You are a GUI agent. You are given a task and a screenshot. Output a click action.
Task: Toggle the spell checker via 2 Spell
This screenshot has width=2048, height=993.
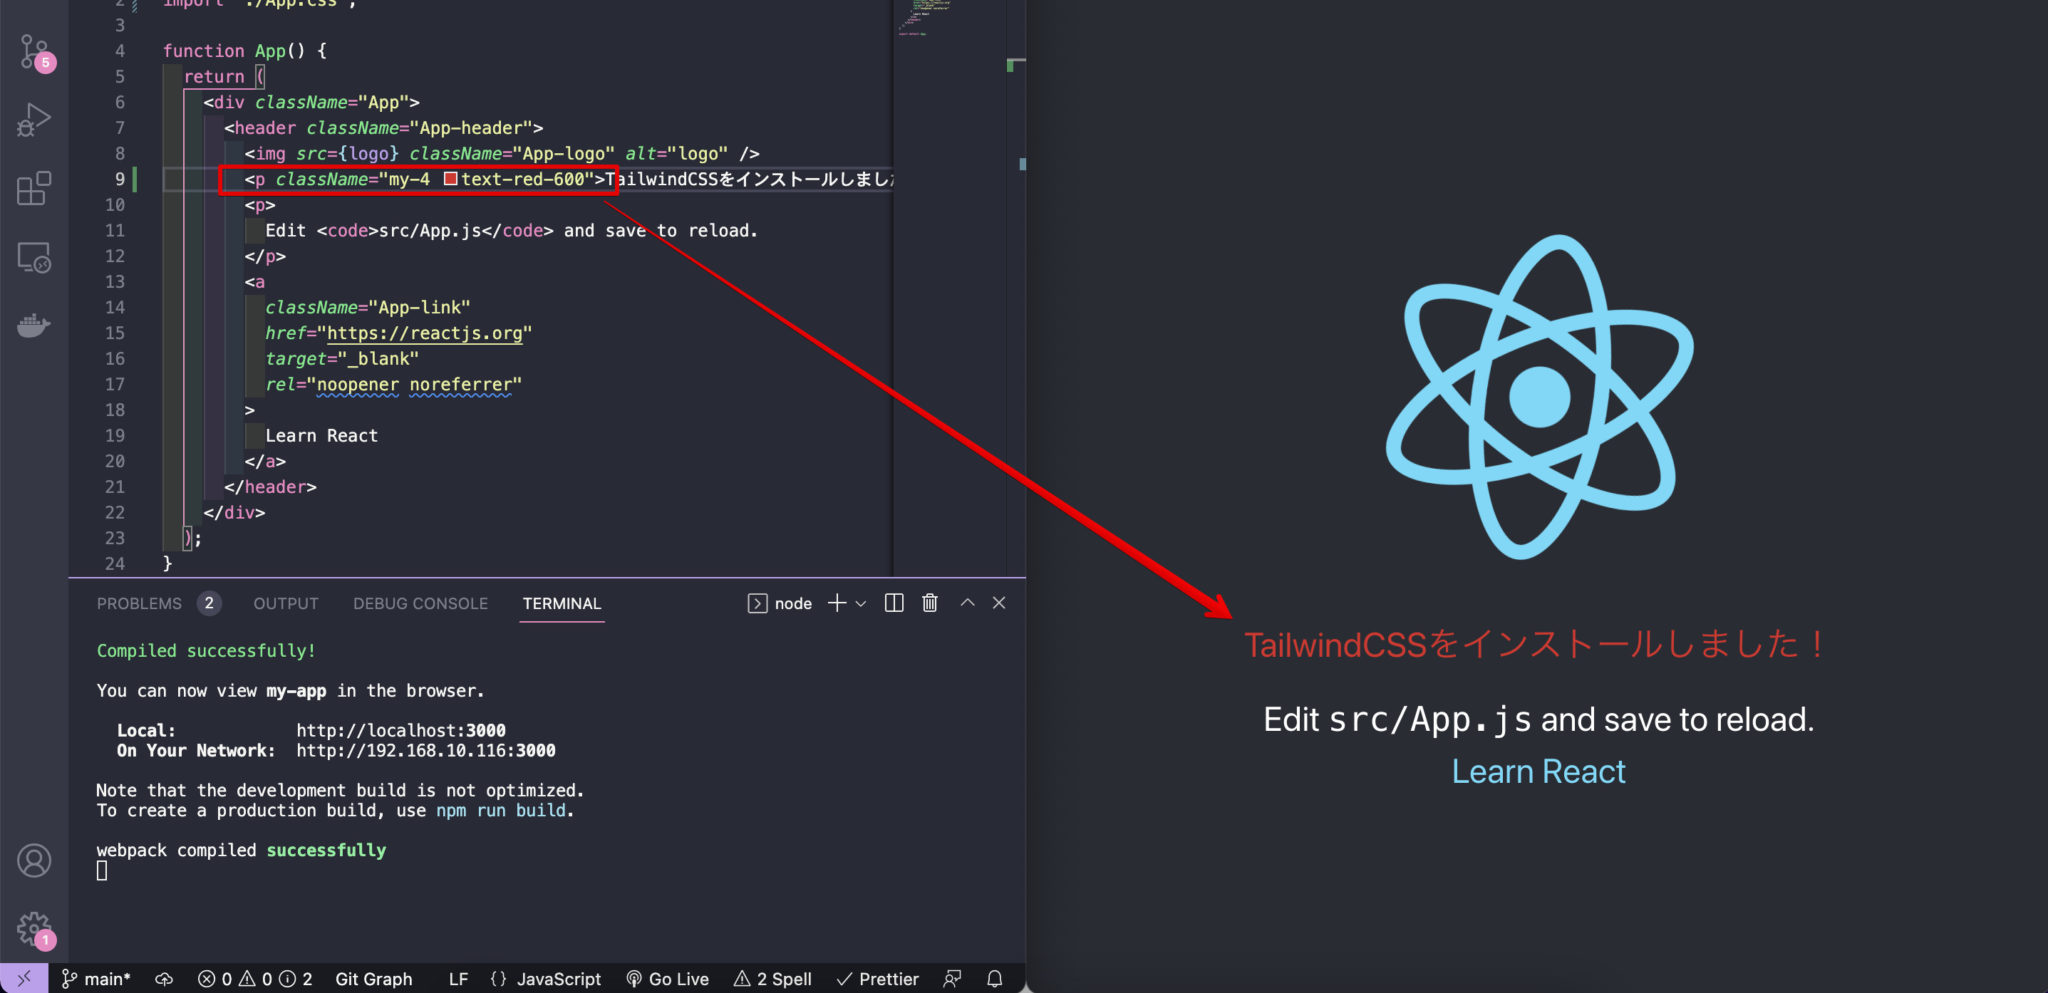coord(772,979)
